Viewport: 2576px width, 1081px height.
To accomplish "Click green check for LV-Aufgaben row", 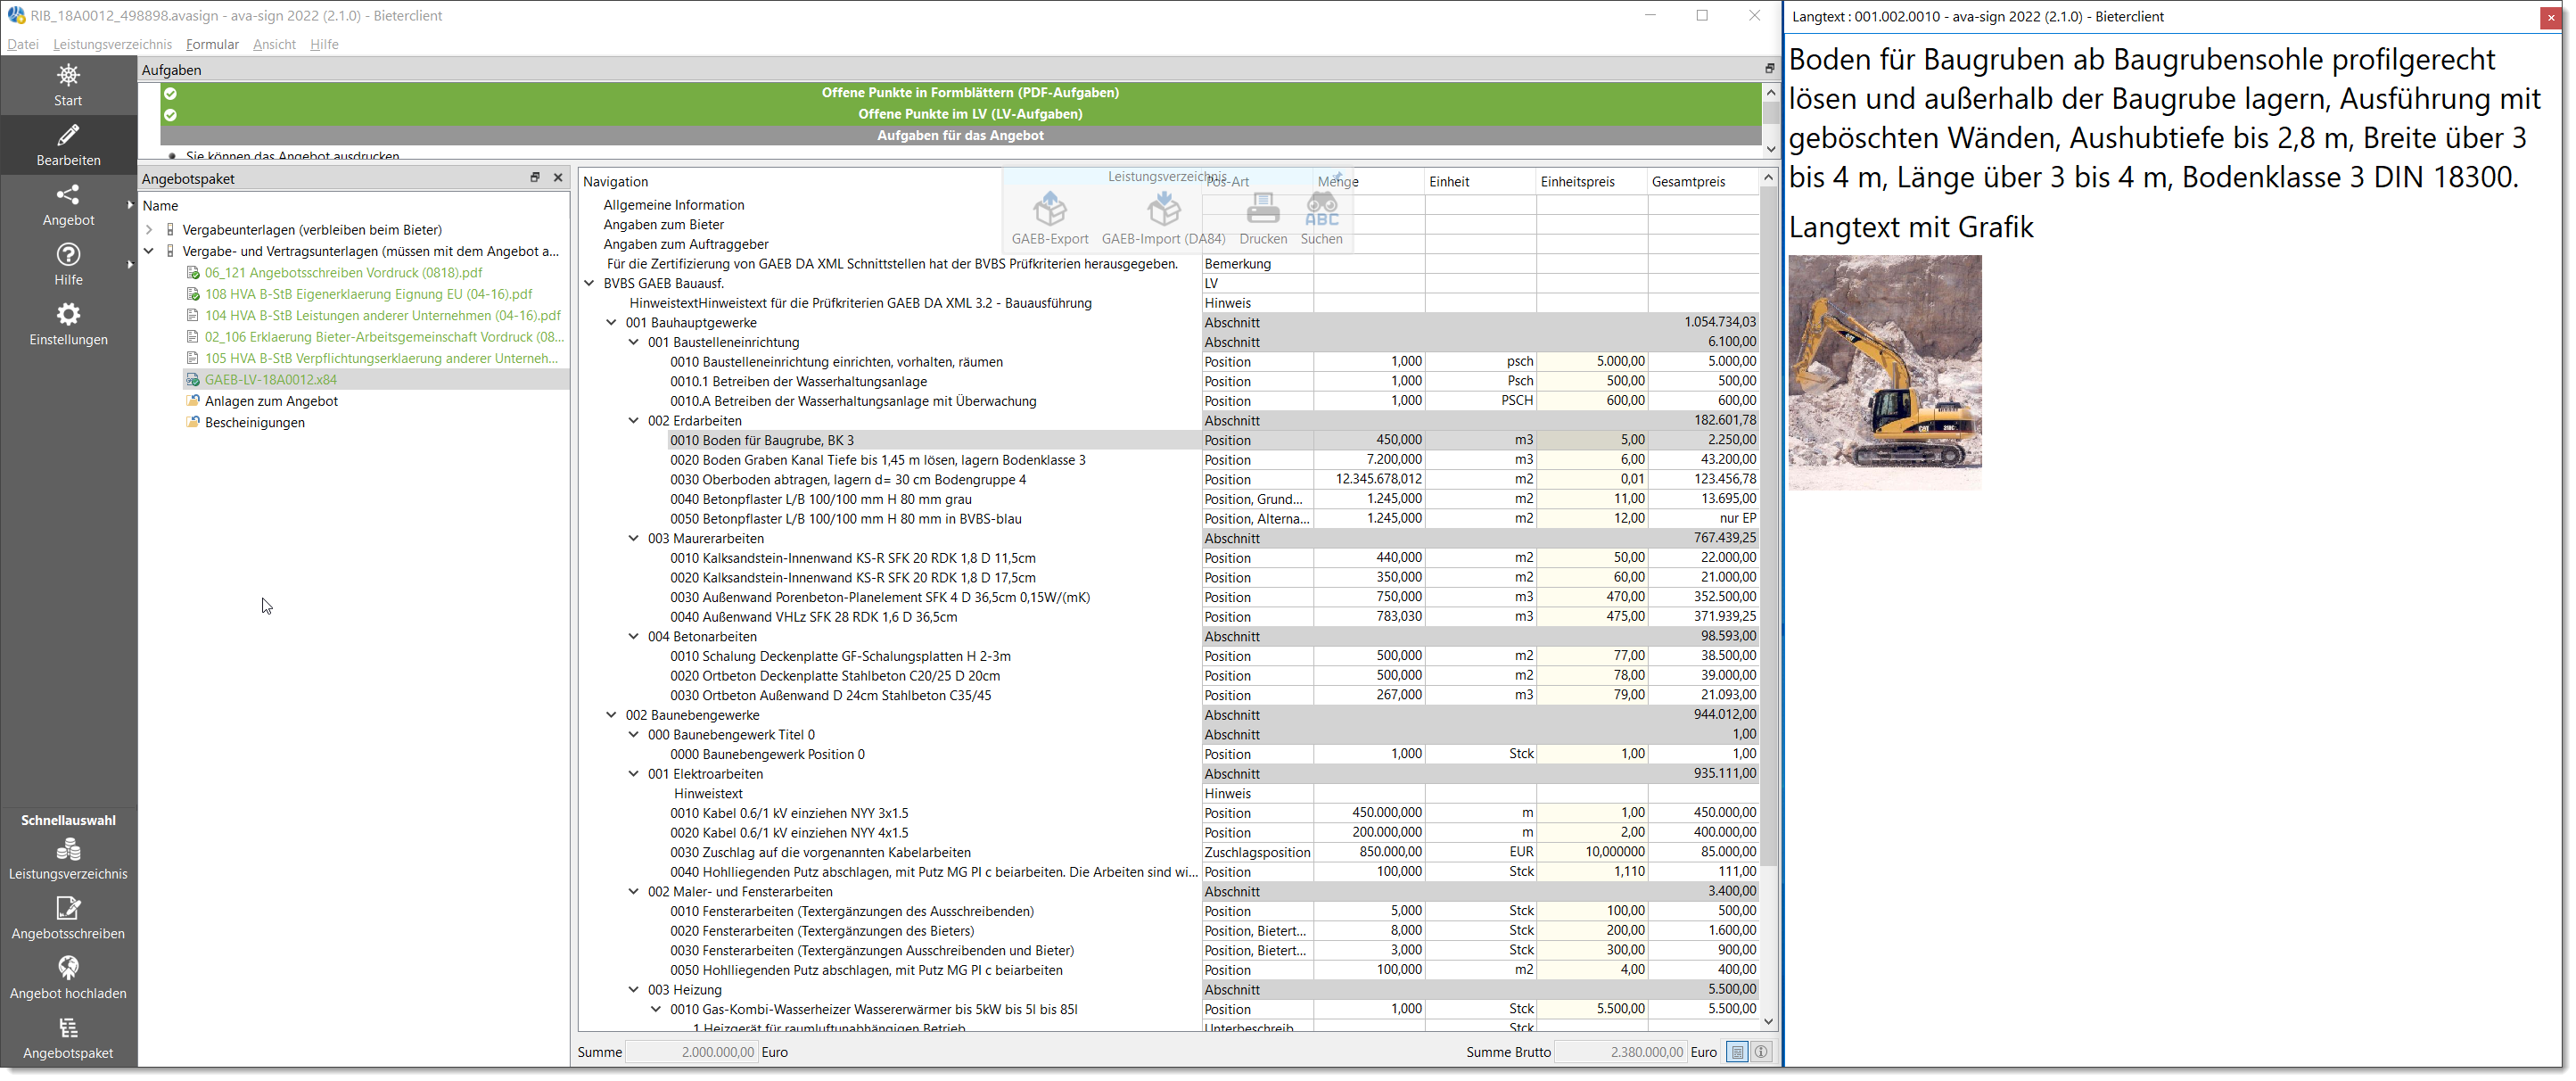I will tap(171, 114).
